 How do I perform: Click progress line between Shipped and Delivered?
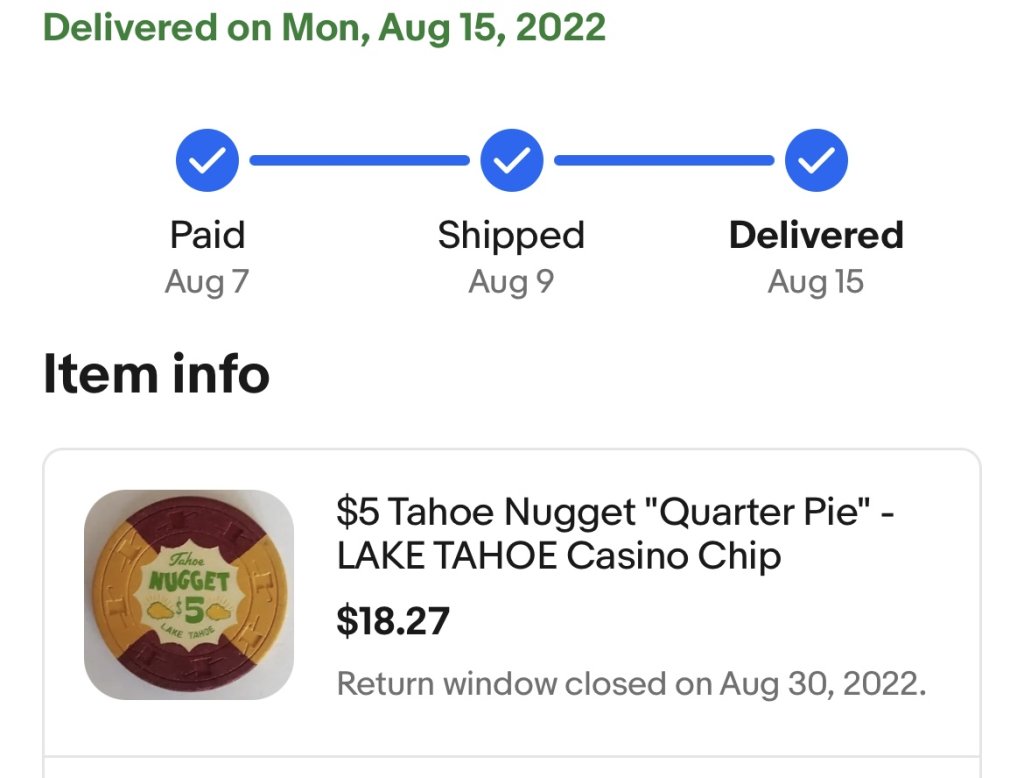pyautogui.click(x=664, y=160)
